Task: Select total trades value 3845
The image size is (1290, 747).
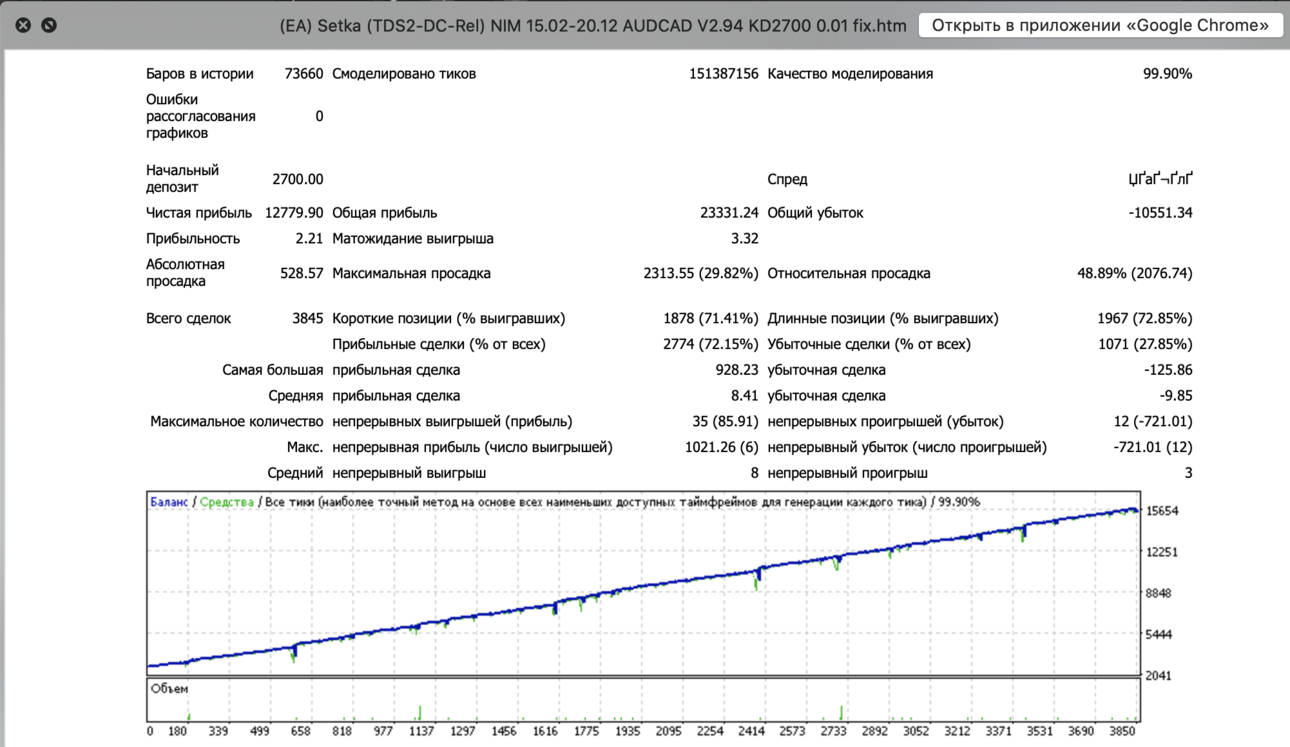Action: 307,319
